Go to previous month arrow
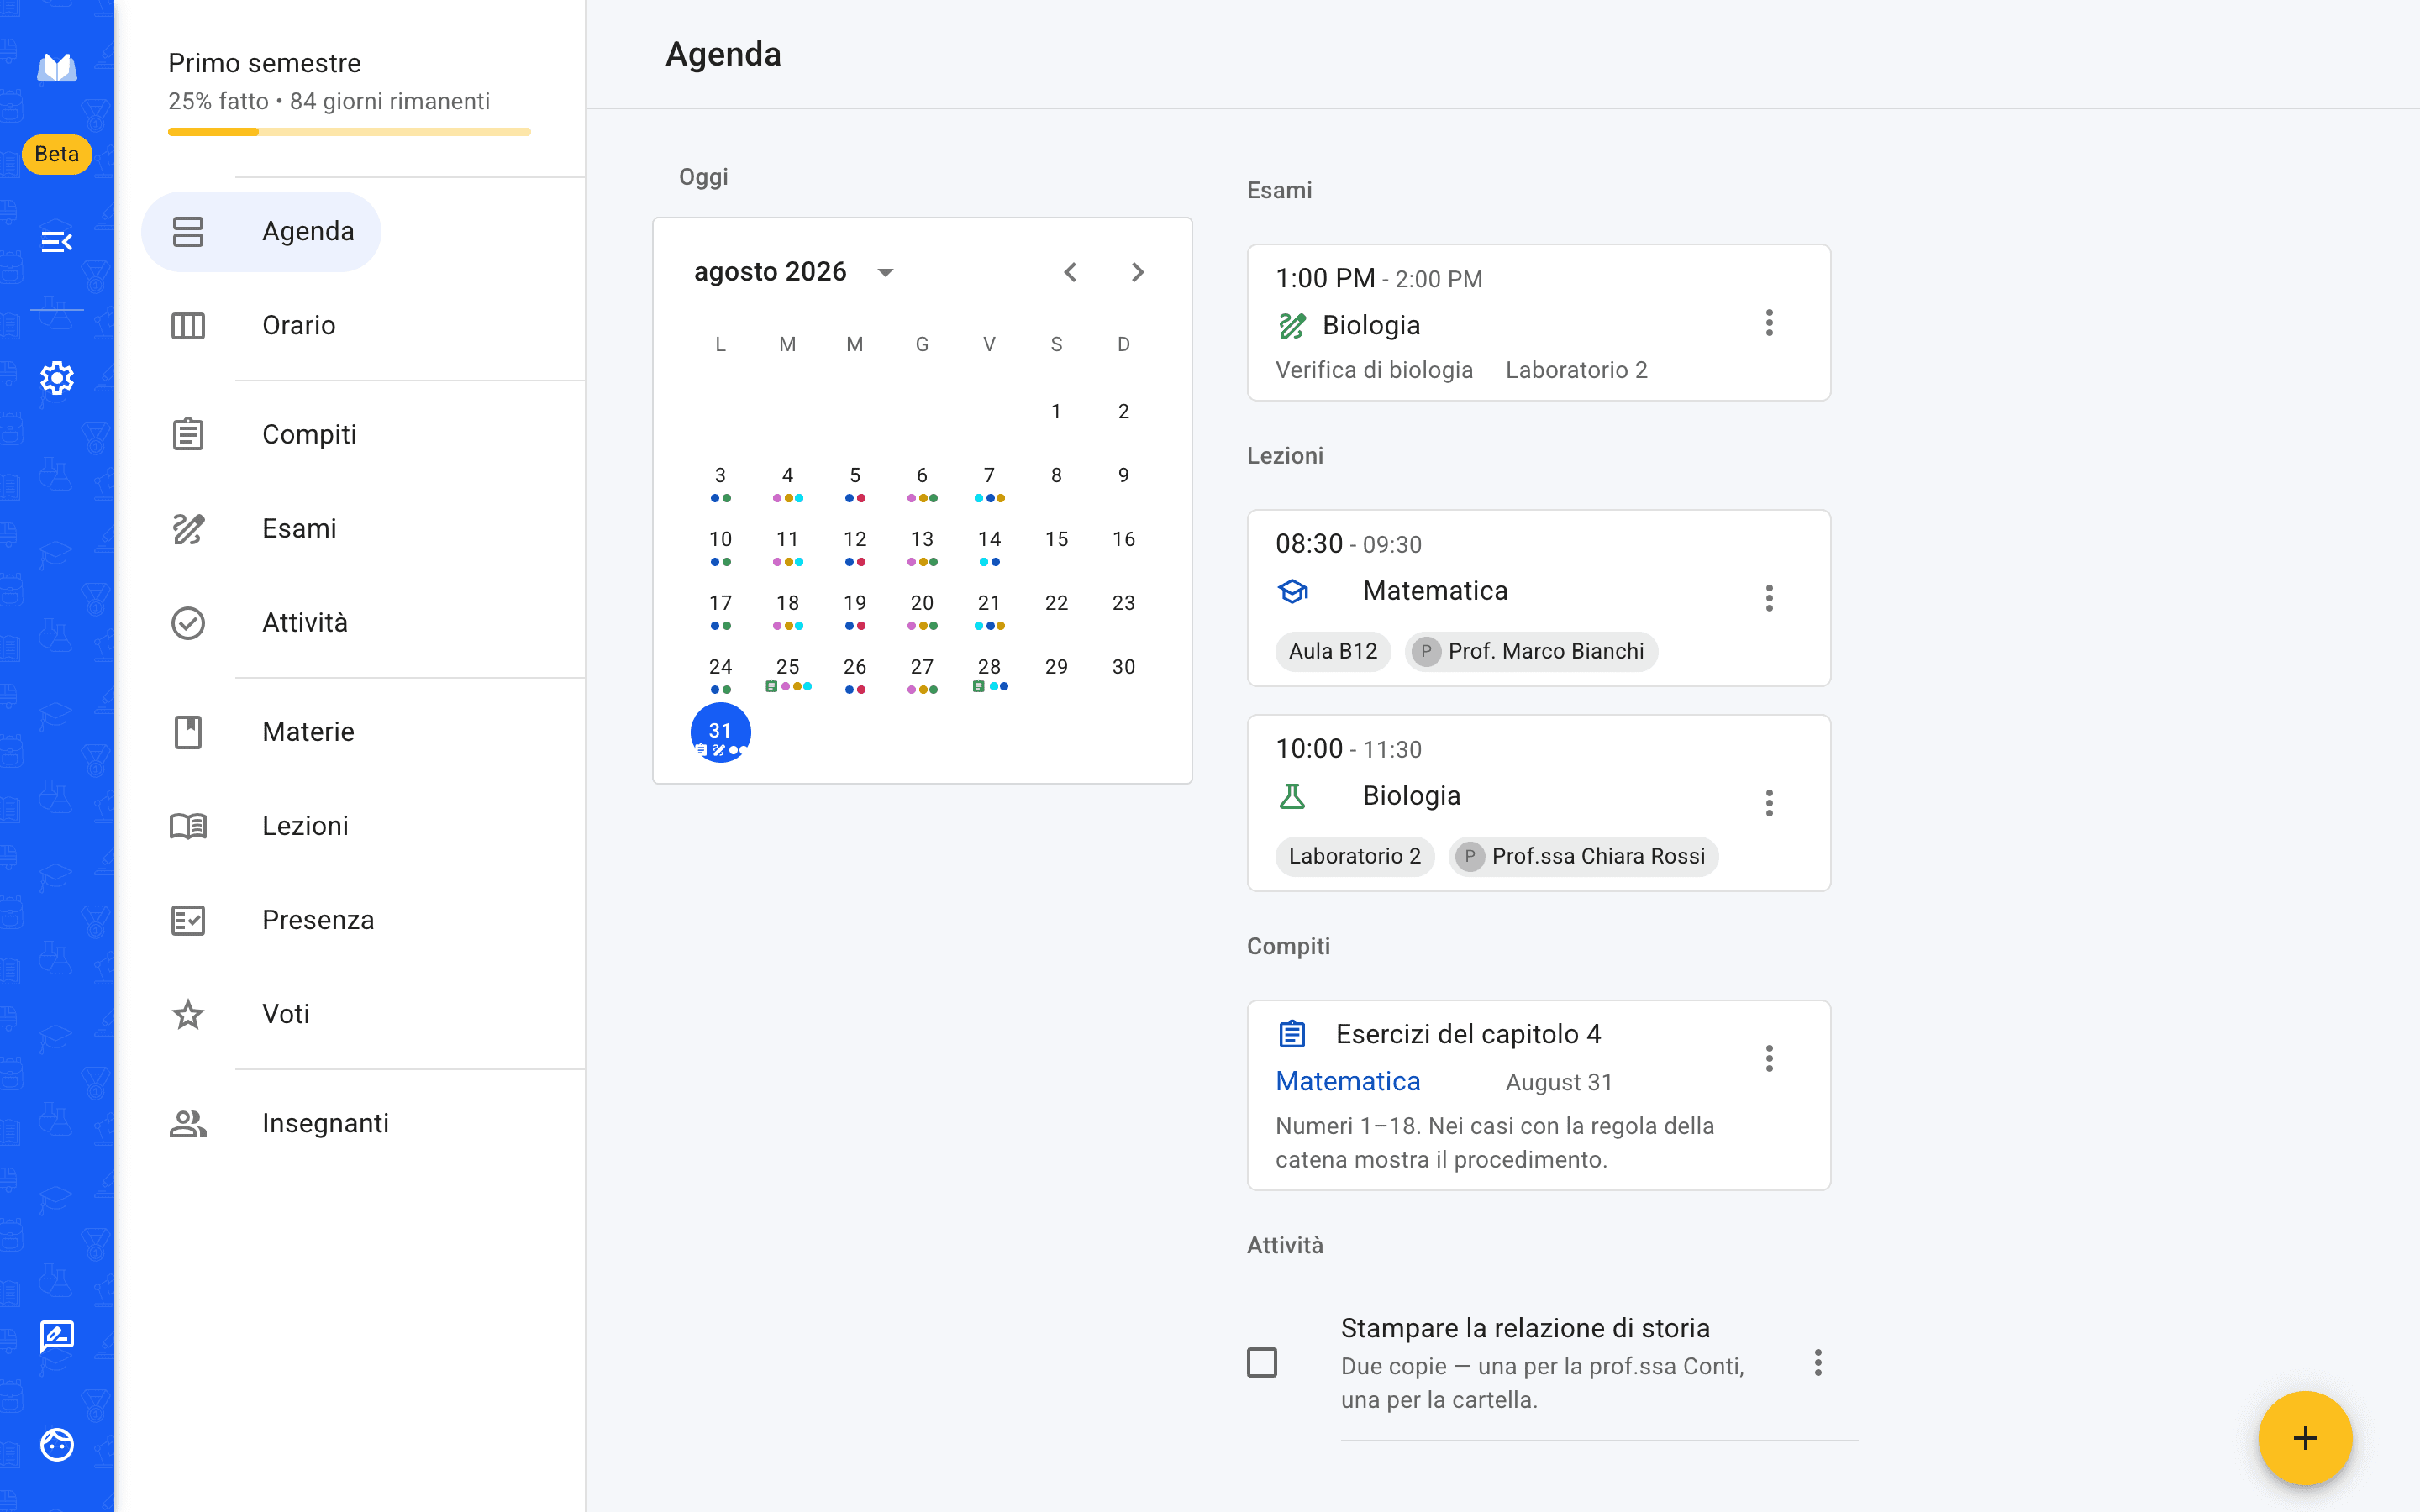Viewport: 2420px width, 1512px height. 1070,272
